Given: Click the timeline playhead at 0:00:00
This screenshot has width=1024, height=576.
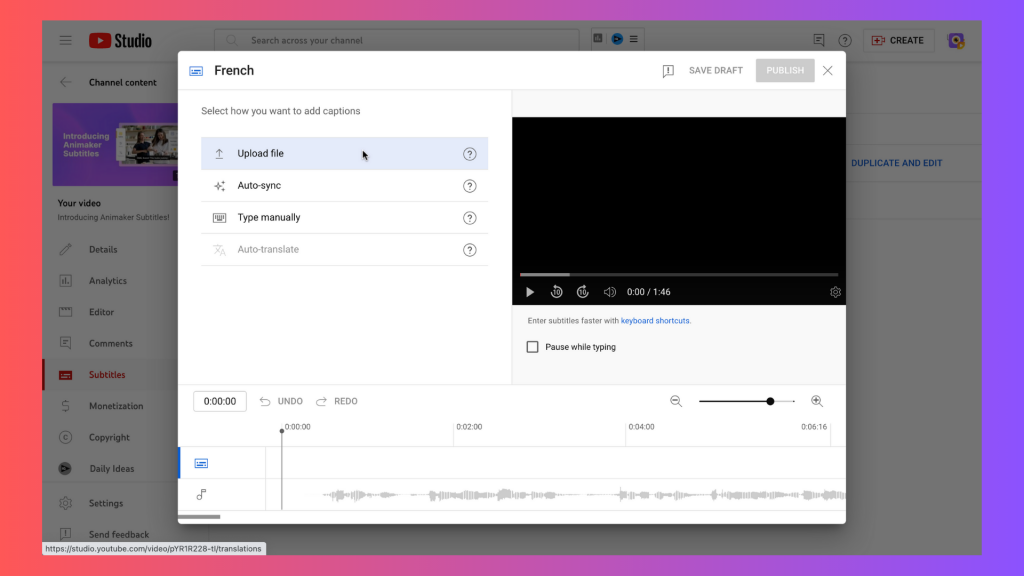Looking at the screenshot, I should point(281,431).
